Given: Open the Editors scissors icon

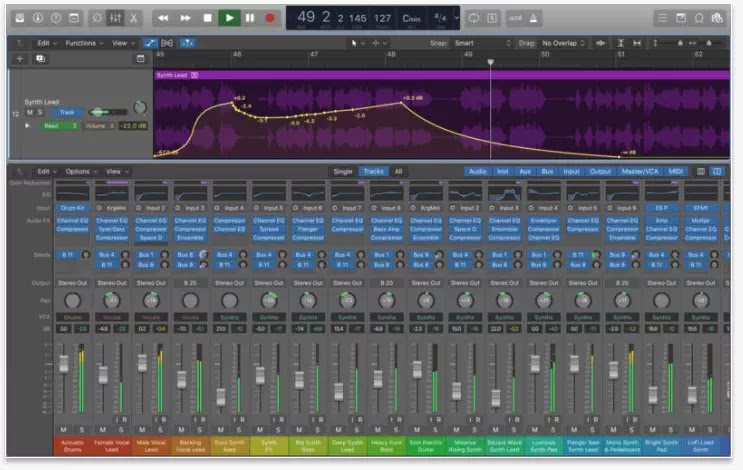Looking at the screenshot, I should pos(134,18).
